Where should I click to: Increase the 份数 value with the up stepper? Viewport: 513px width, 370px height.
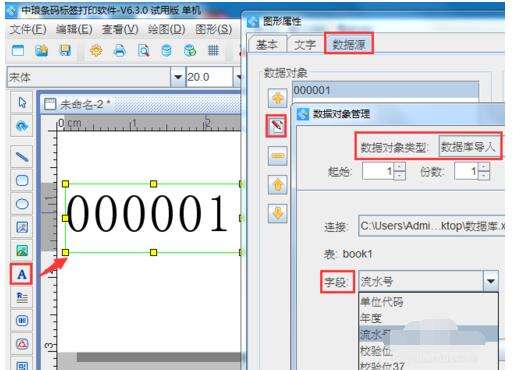point(484,167)
